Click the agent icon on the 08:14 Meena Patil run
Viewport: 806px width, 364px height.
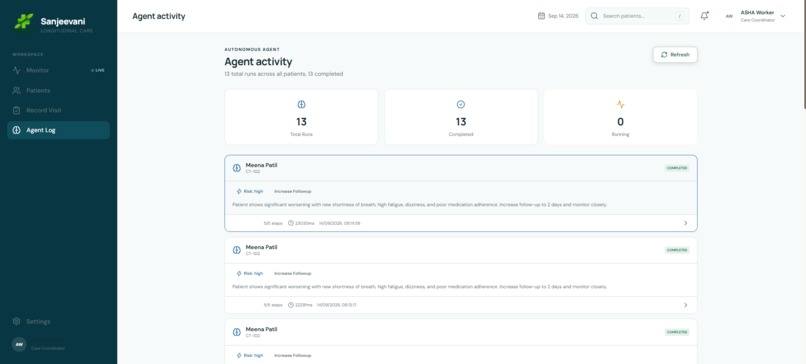click(236, 168)
